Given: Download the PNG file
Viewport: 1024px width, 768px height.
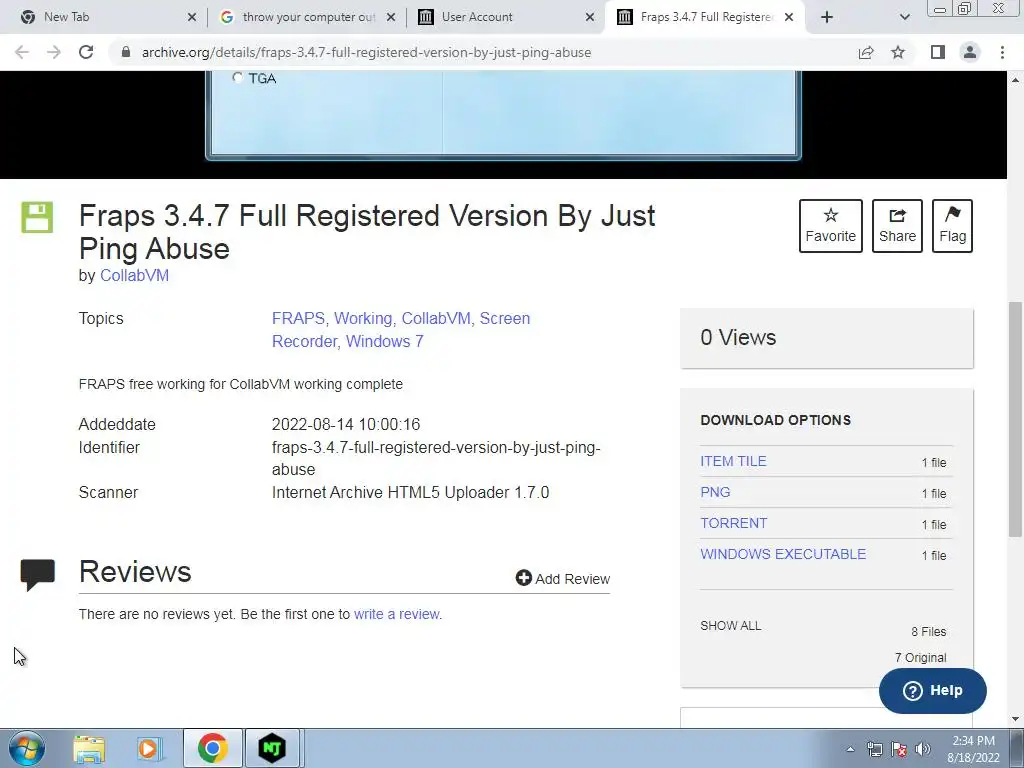Looking at the screenshot, I should pos(715,492).
